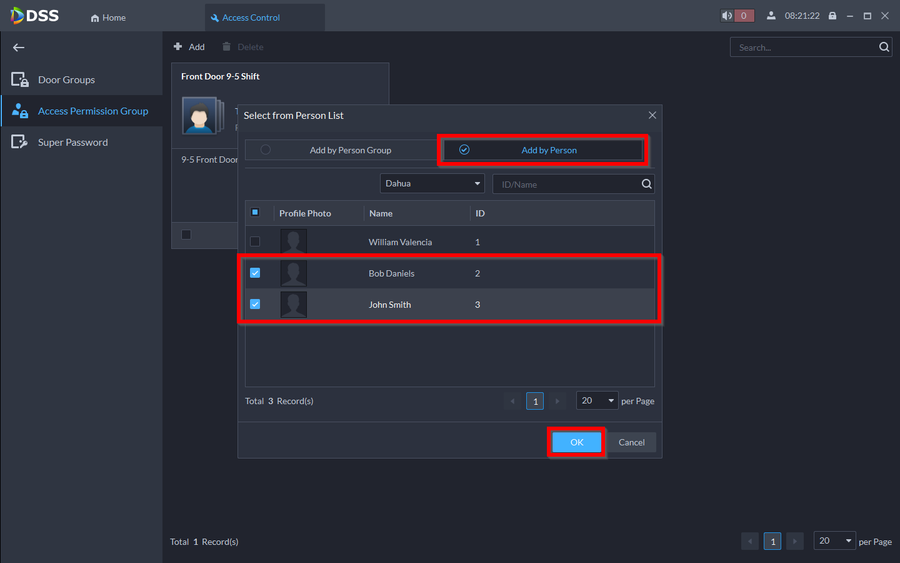The width and height of the screenshot is (900, 563).
Task: Select Add by Person Group option
Action: point(341,150)
